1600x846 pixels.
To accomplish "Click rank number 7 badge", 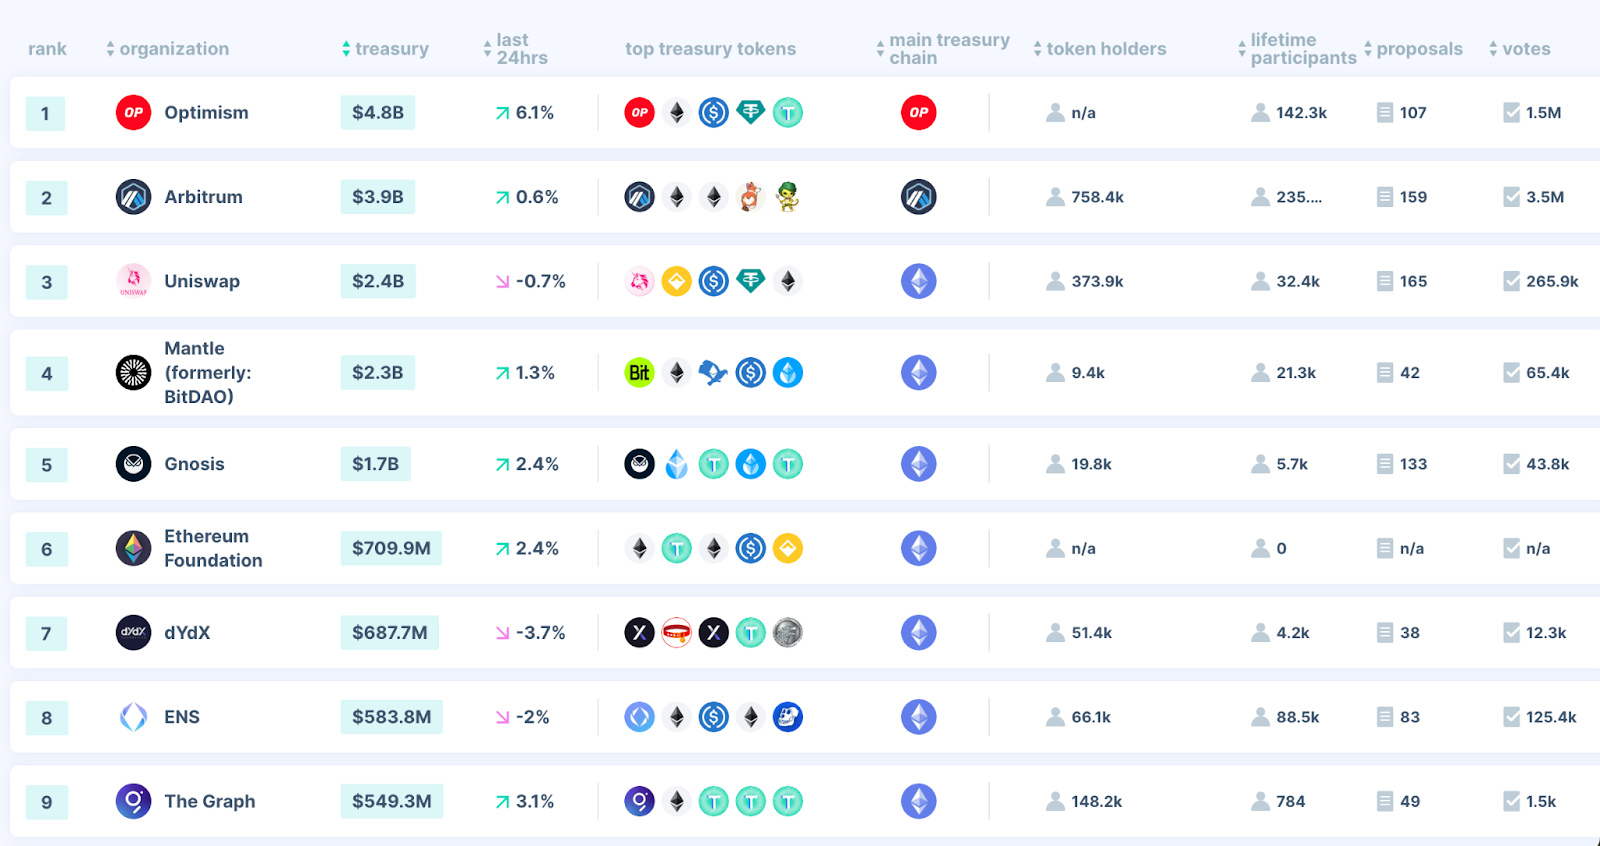I will click(x=46, y=633).
